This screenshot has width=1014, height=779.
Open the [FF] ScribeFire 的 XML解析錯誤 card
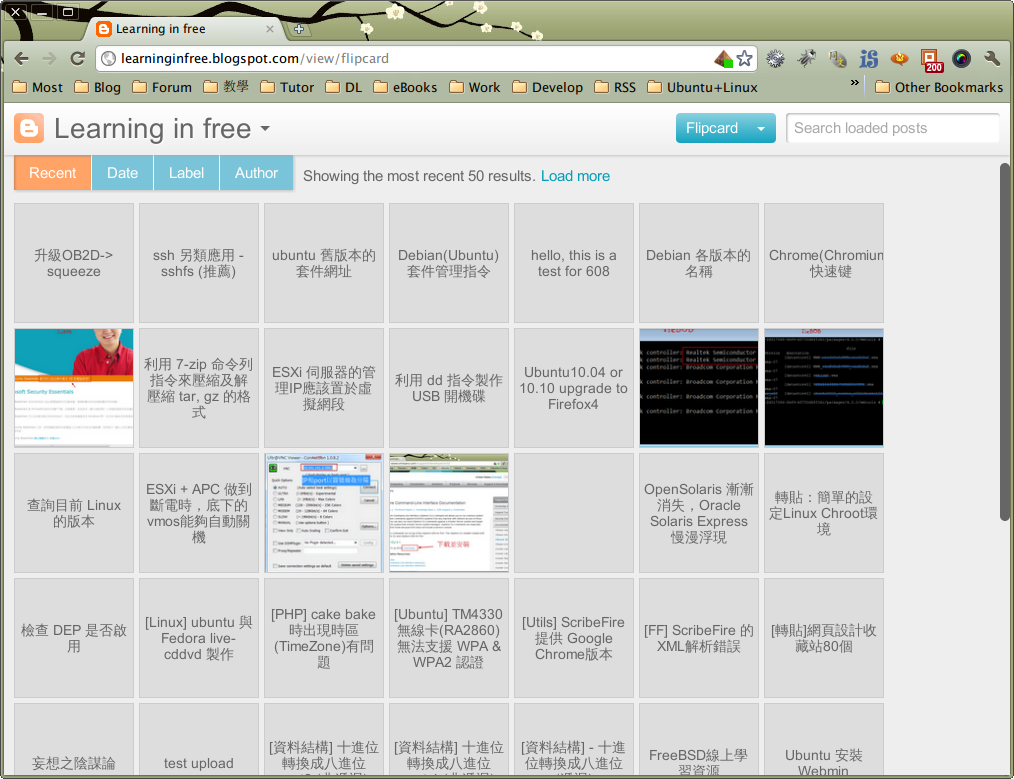pyautogui.click(x=698, y=637)
